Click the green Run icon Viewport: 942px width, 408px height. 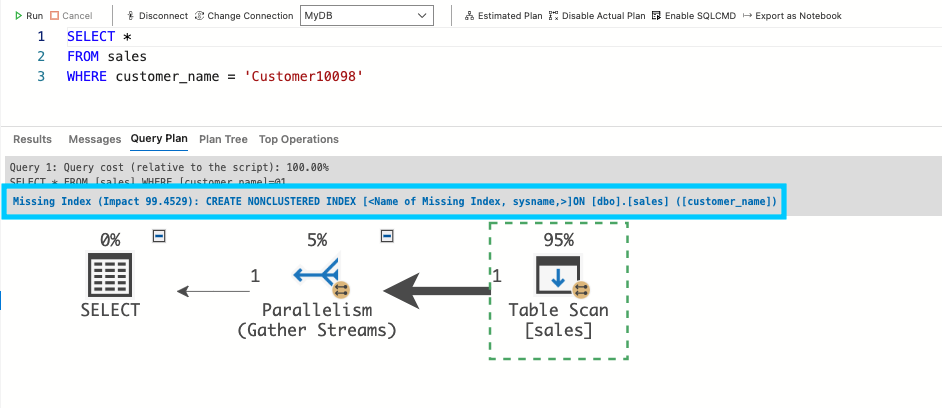(x=19, y=16)
